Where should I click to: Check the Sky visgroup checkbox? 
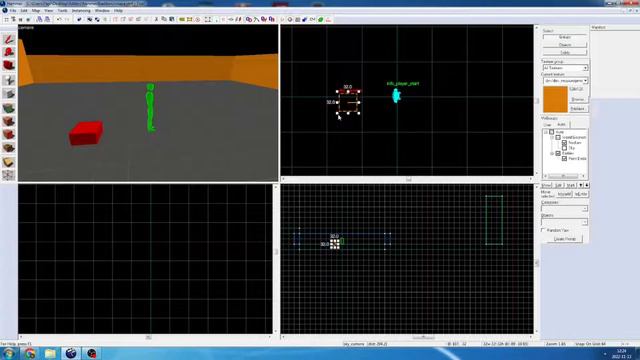[564, 148]
